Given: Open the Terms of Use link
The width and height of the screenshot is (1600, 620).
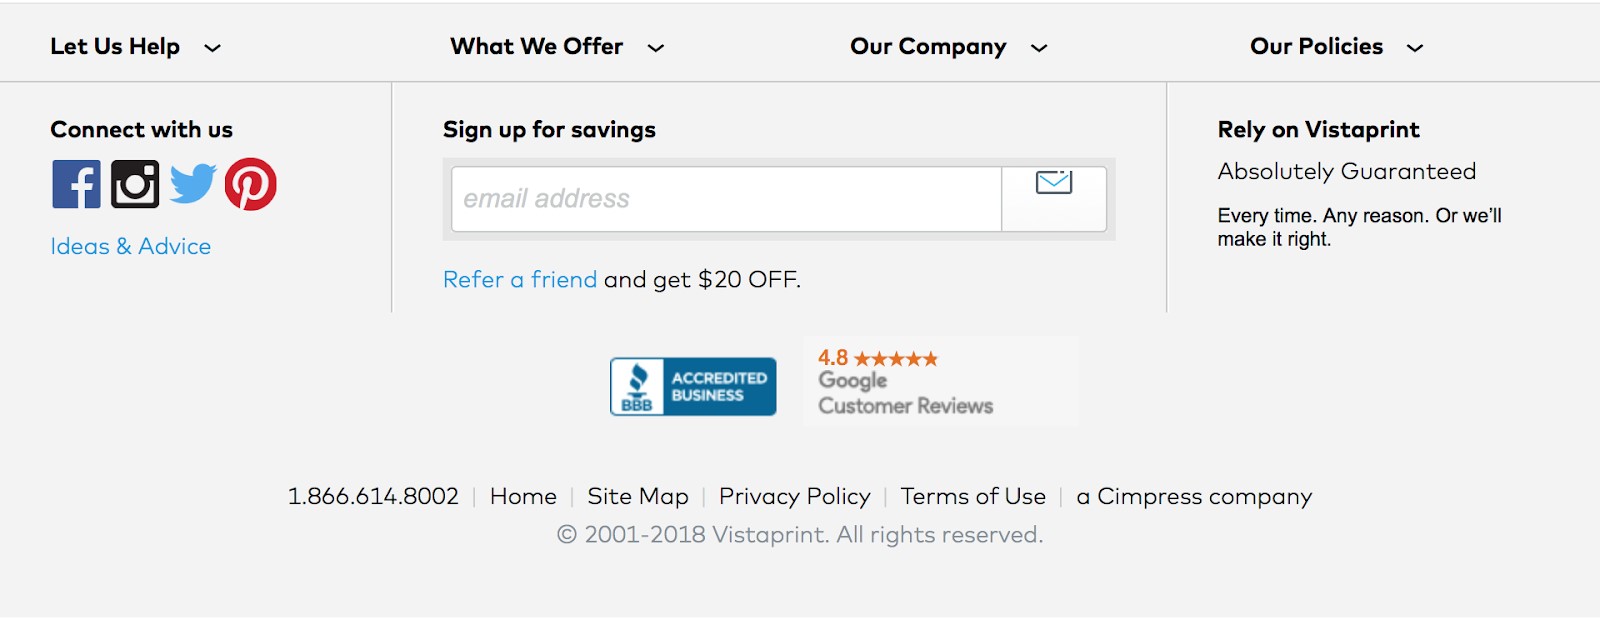Looking at the screenshot, I should click(x=973, y=497).
